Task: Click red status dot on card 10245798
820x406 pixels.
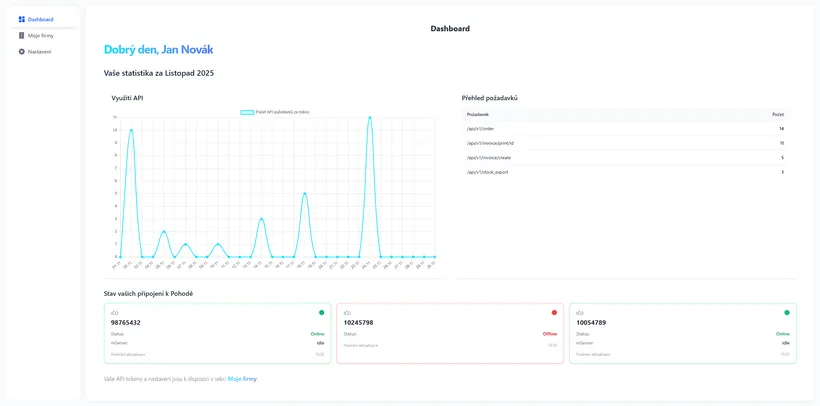Action: coord(554,312)
